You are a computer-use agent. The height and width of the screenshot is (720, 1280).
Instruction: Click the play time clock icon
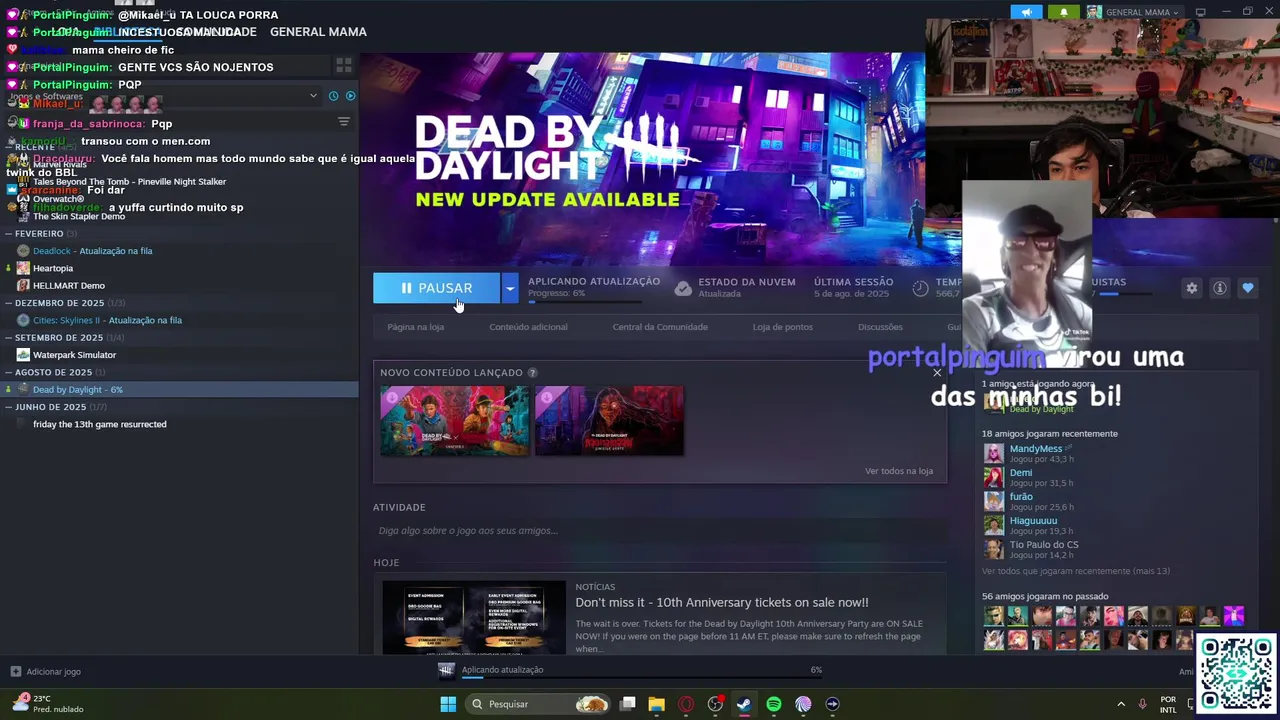[x=921, y=288]
